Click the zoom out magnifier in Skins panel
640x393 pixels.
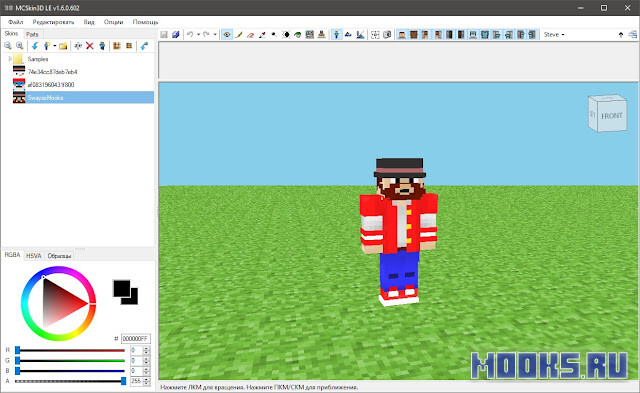(8, 46)
